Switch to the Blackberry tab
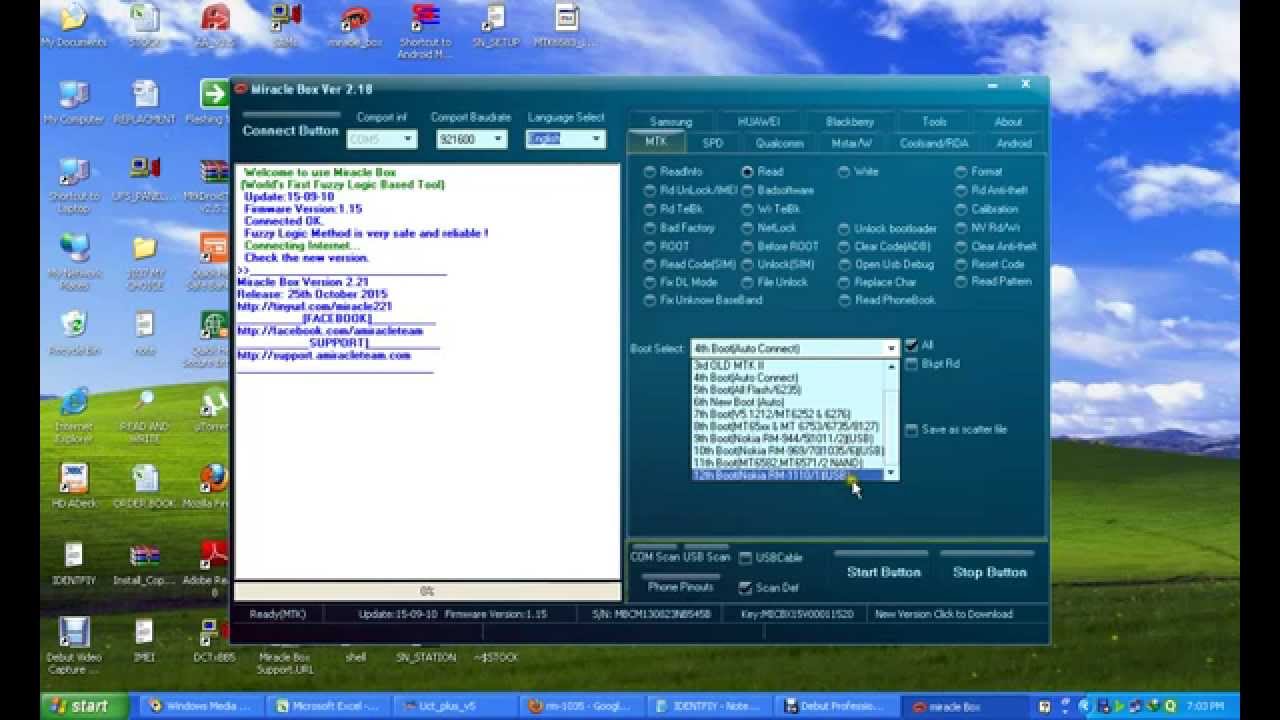Image resolution: width=1280 pixels, height=720 pixels. pyautogui.click(x=850, y=122)
